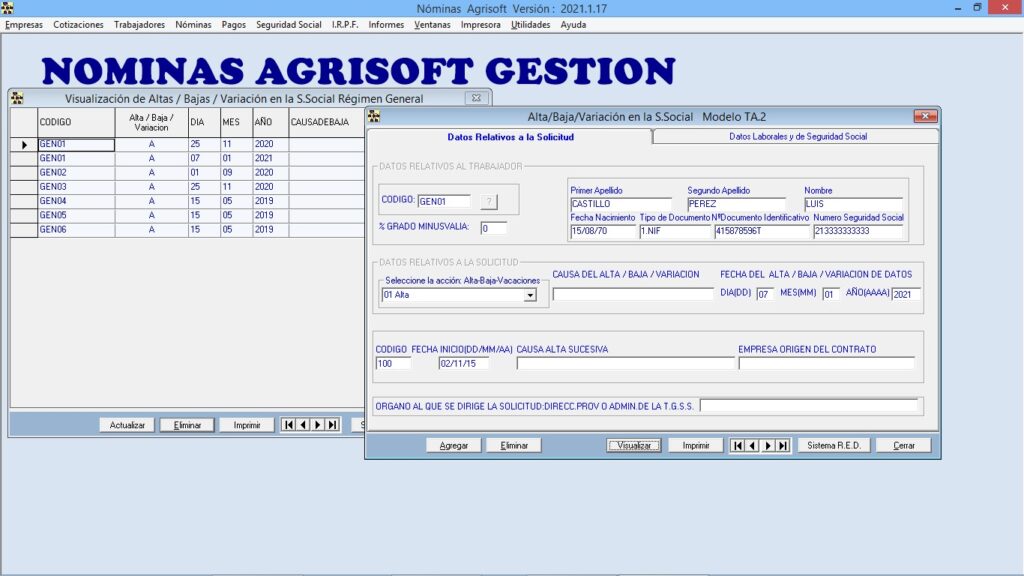1024x576 pixels.
Task: Click the Nº Documento Identificativo field
Action: point(761,231)
